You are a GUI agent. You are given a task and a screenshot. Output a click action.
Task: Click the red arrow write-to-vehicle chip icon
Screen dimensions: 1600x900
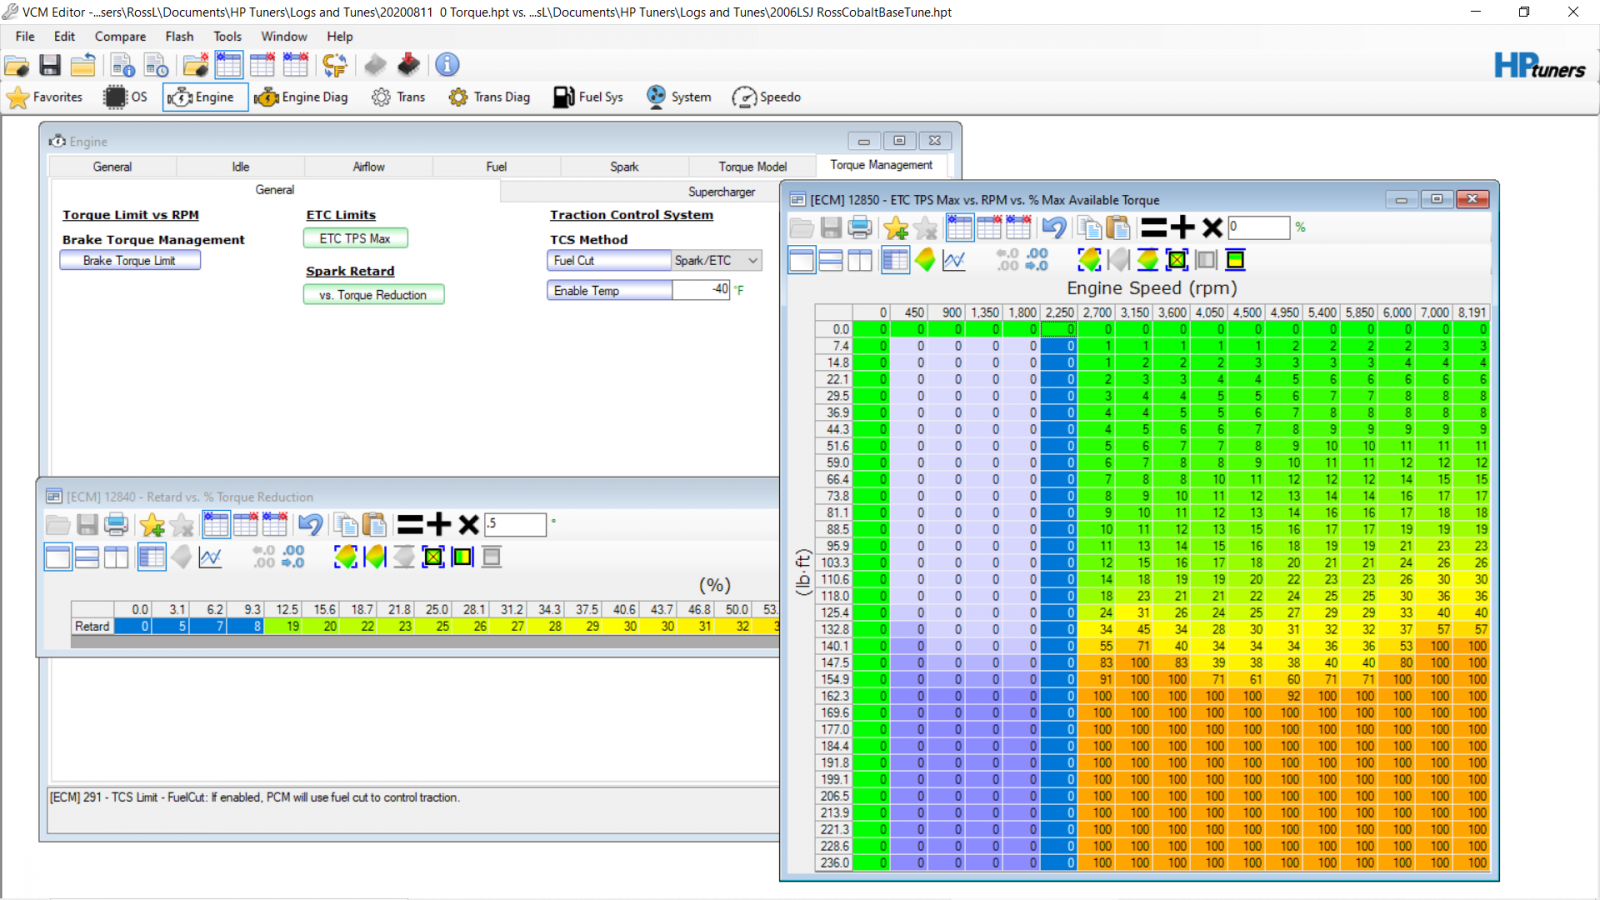(408, 65)
